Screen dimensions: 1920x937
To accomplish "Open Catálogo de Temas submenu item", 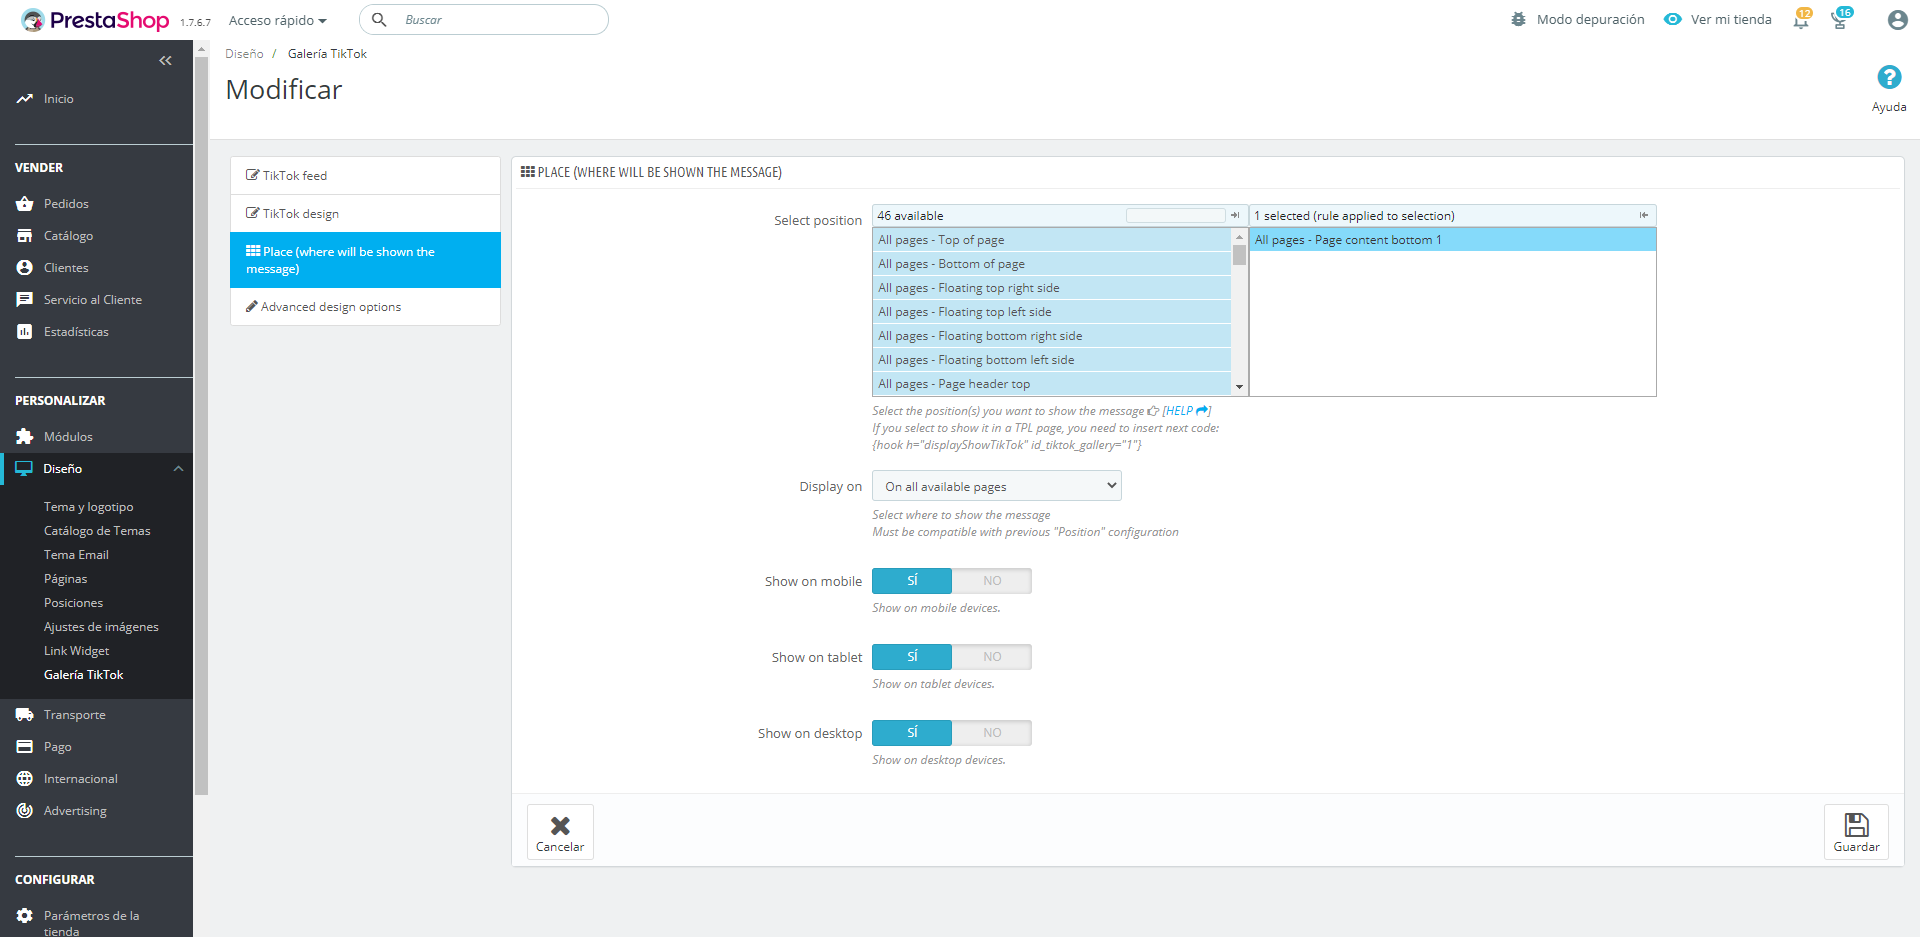I will 97,531.
